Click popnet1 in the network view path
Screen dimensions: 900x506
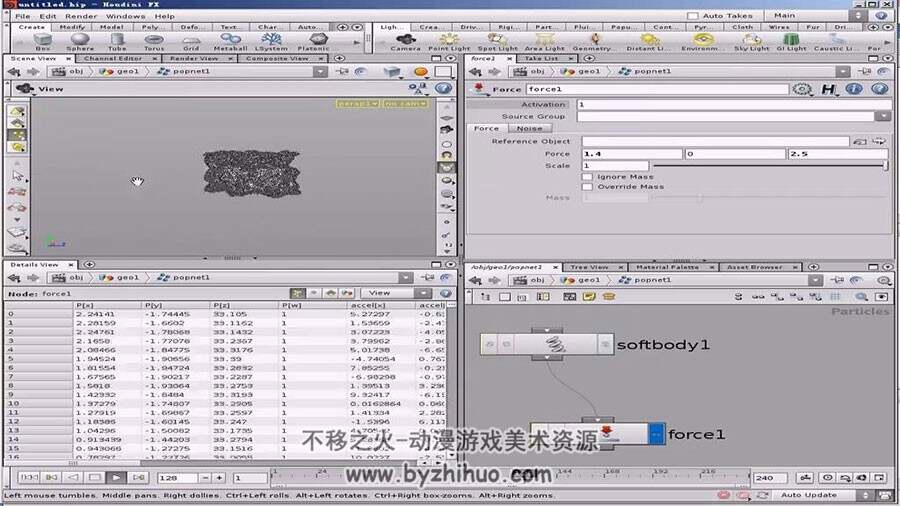click(x=646, y=280)
